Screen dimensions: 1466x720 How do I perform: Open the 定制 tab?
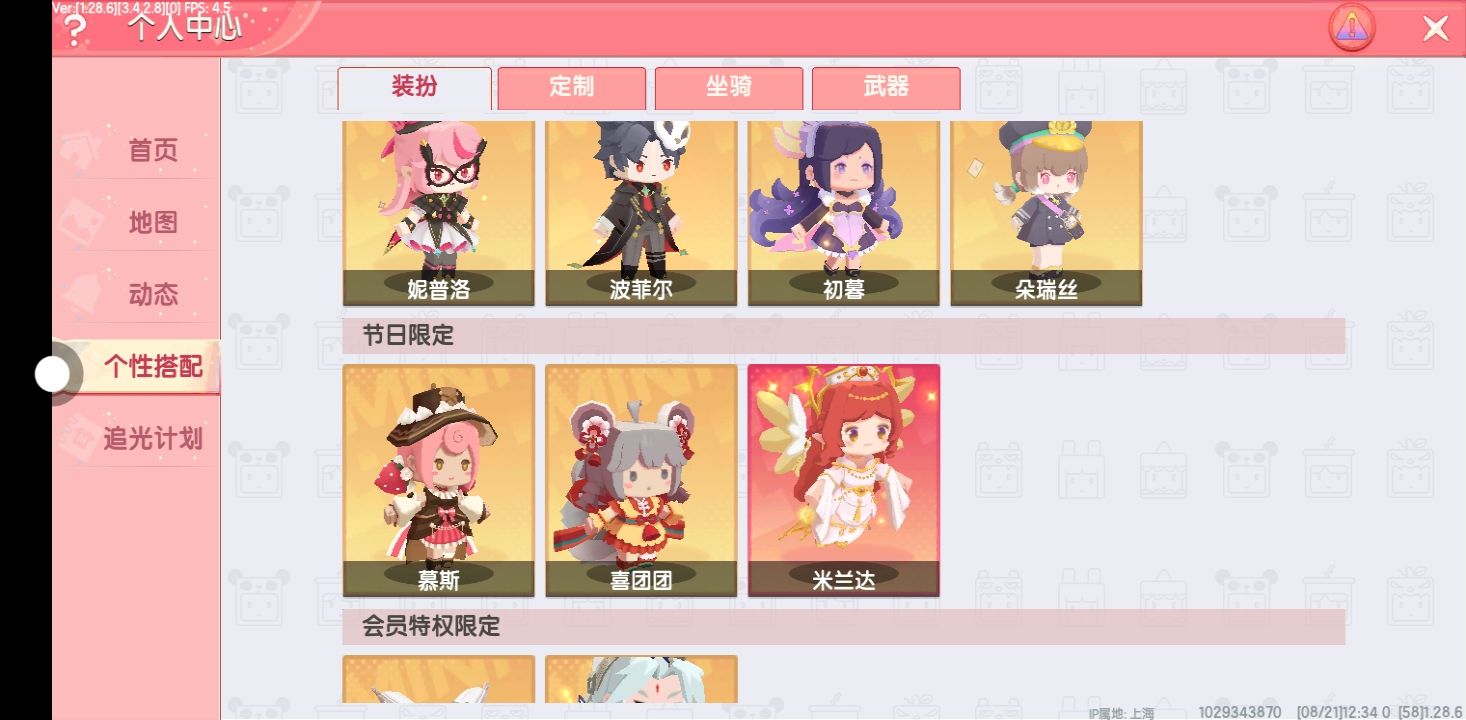coord(572,88)
